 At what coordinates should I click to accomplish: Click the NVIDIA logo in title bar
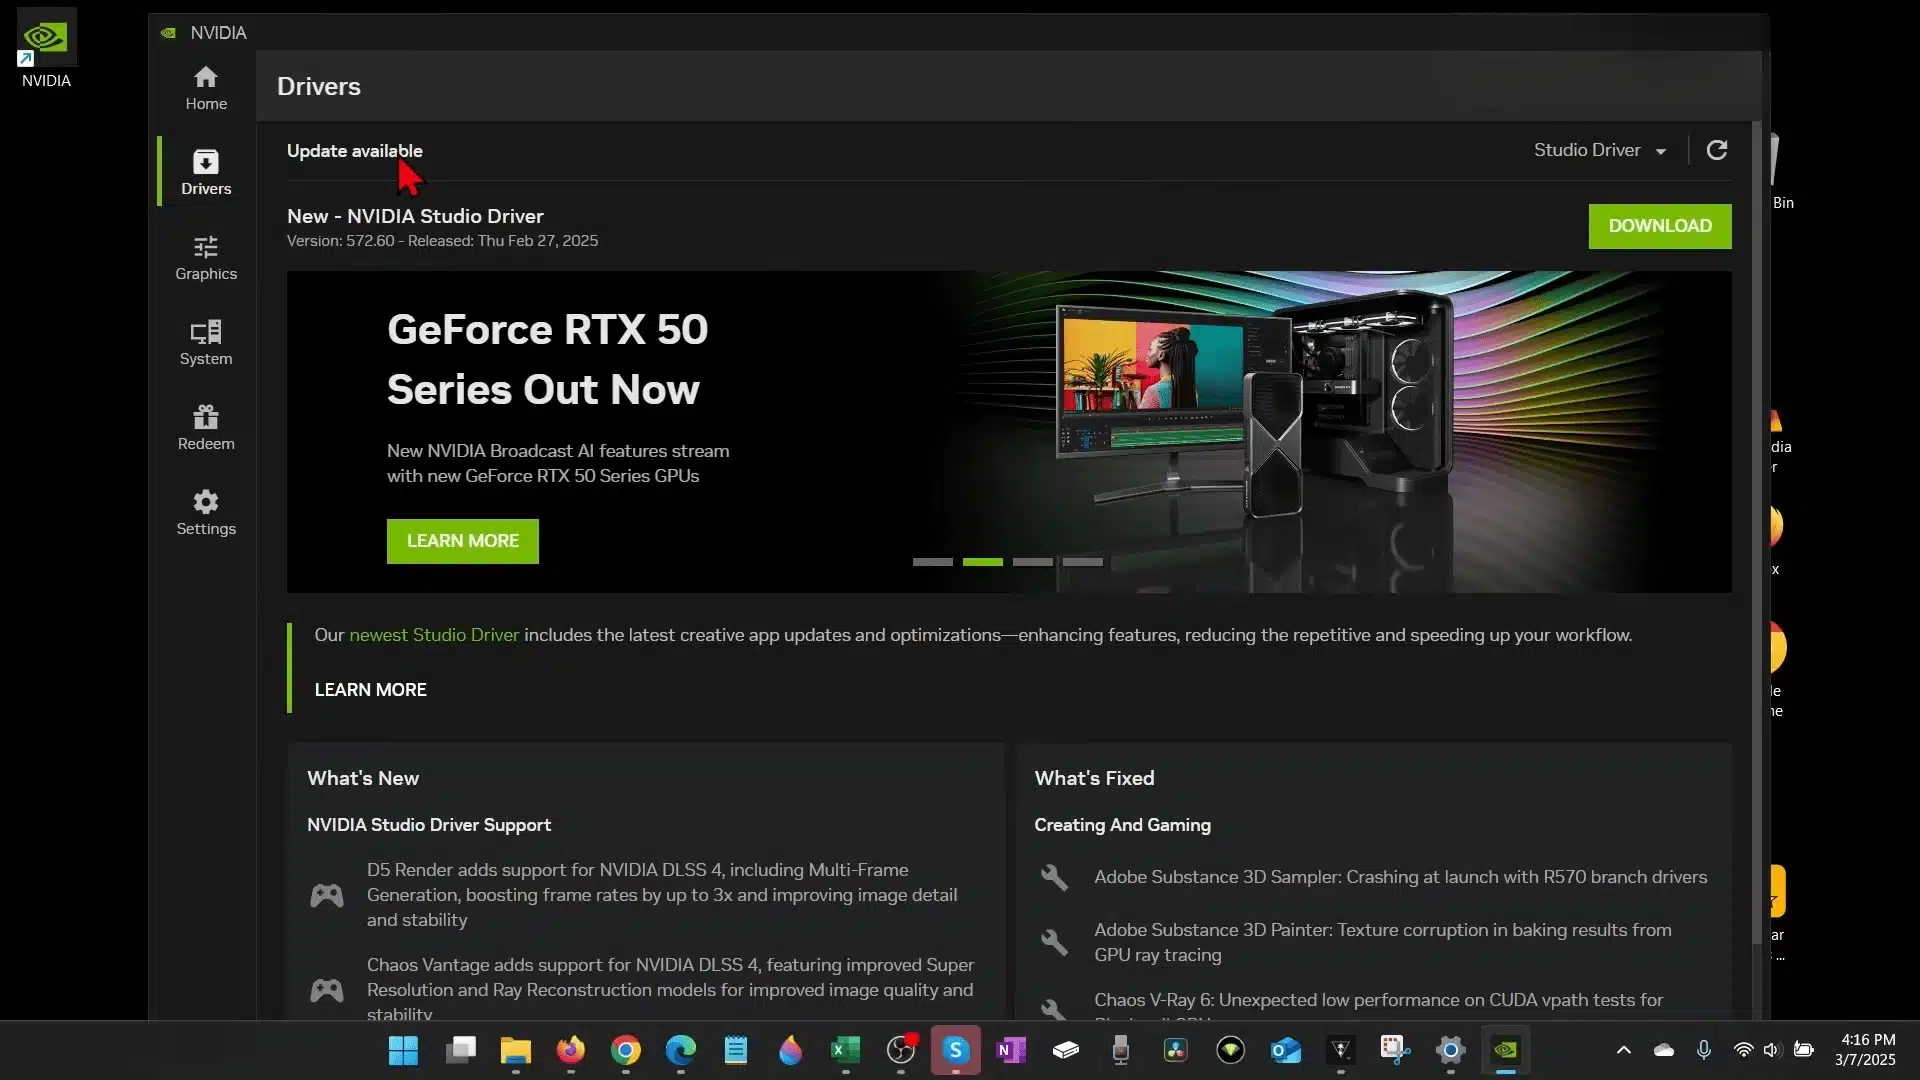click(x=168, y=33)
